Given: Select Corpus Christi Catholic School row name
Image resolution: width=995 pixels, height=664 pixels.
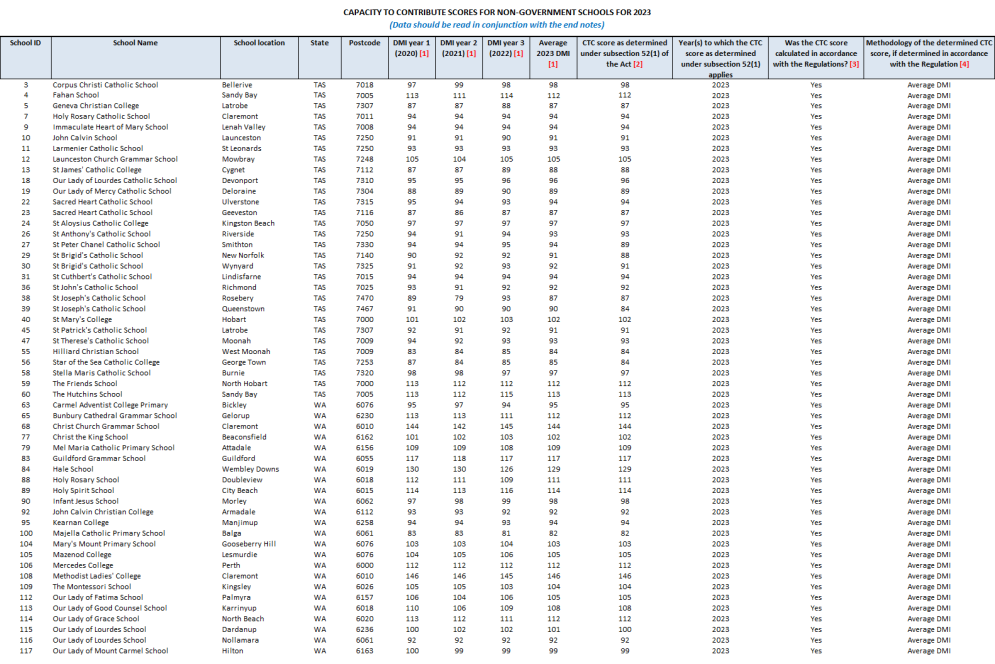Looking at the screenshot, I should 105,84.
